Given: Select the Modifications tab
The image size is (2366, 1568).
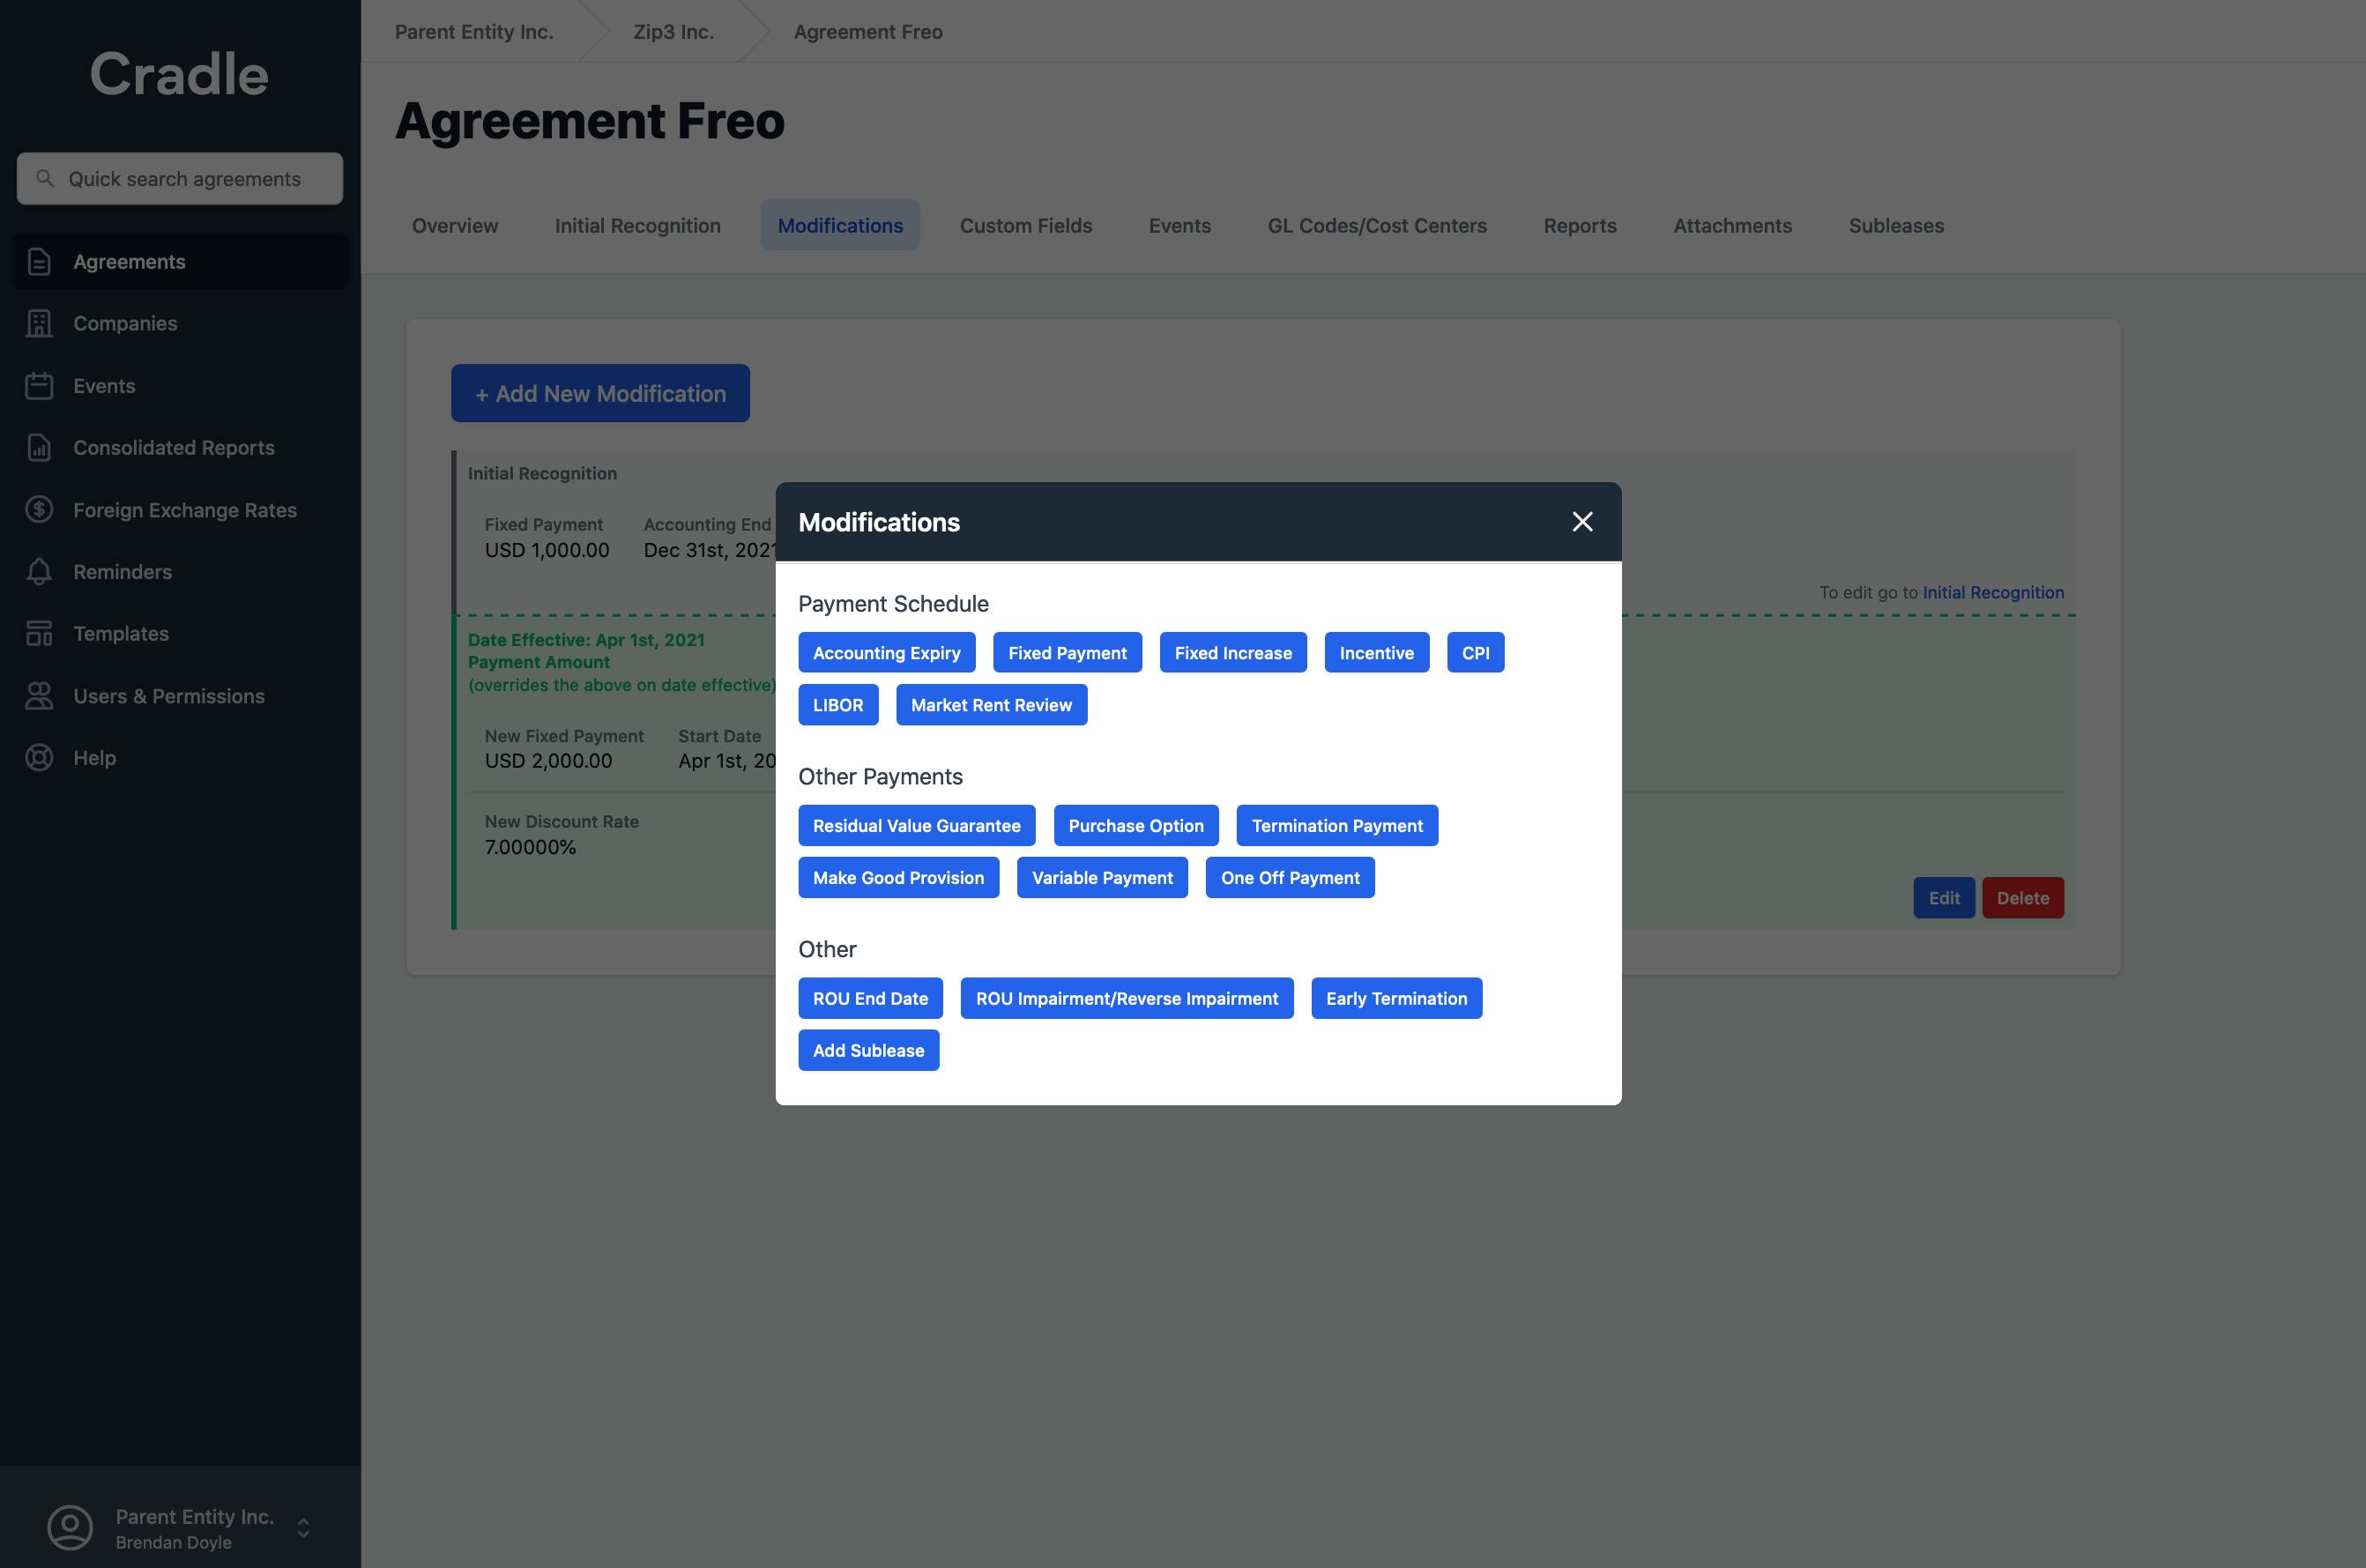Looking at the screenshot, I should pyautogui.click(x=840, y=225).
